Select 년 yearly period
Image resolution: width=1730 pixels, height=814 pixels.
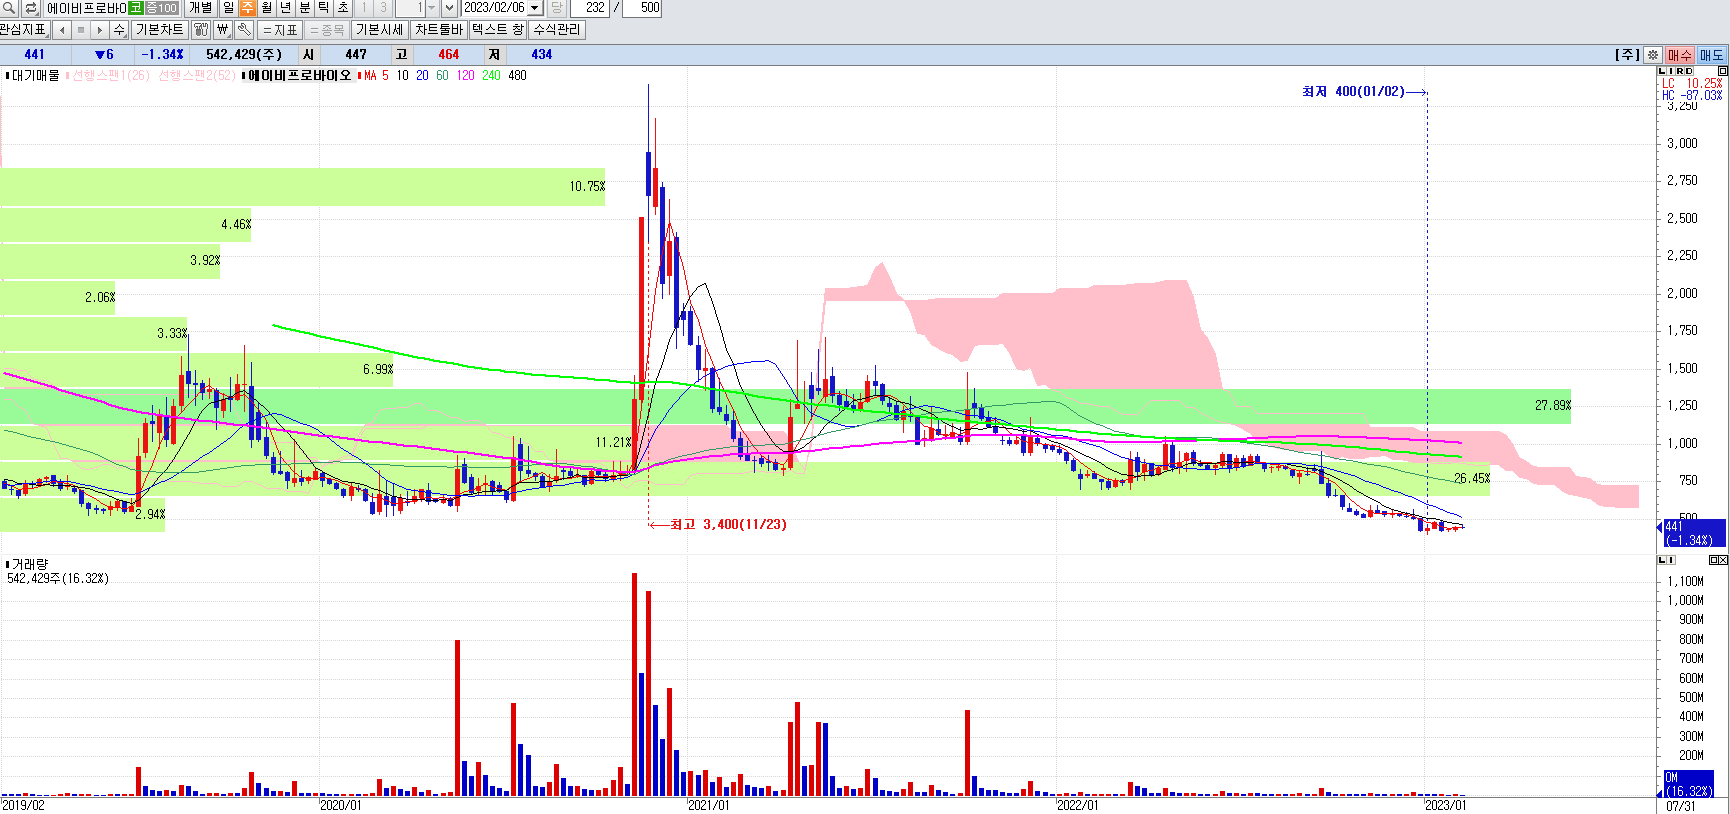tap(285, 8)
